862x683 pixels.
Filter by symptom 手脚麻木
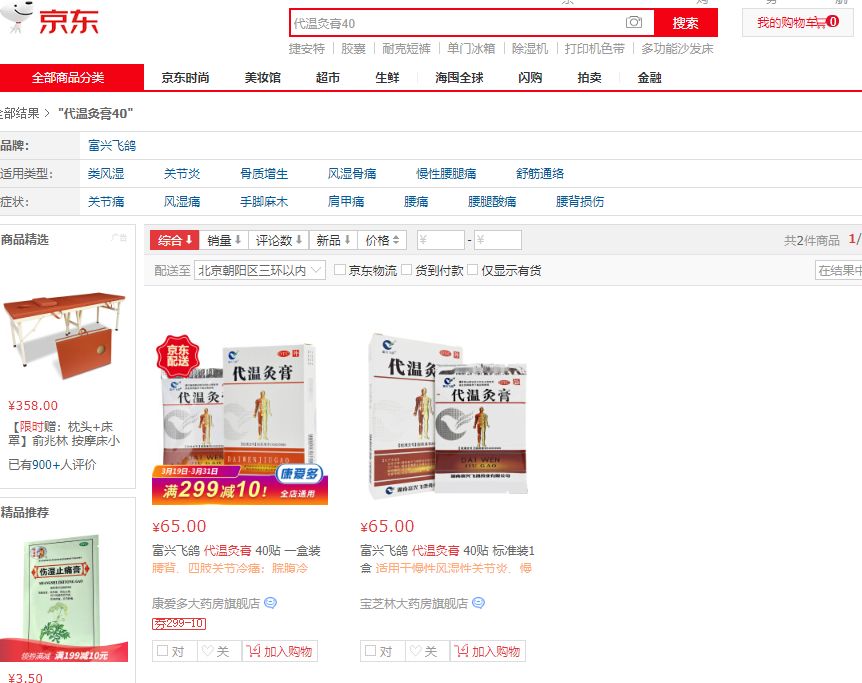[264, 202]
